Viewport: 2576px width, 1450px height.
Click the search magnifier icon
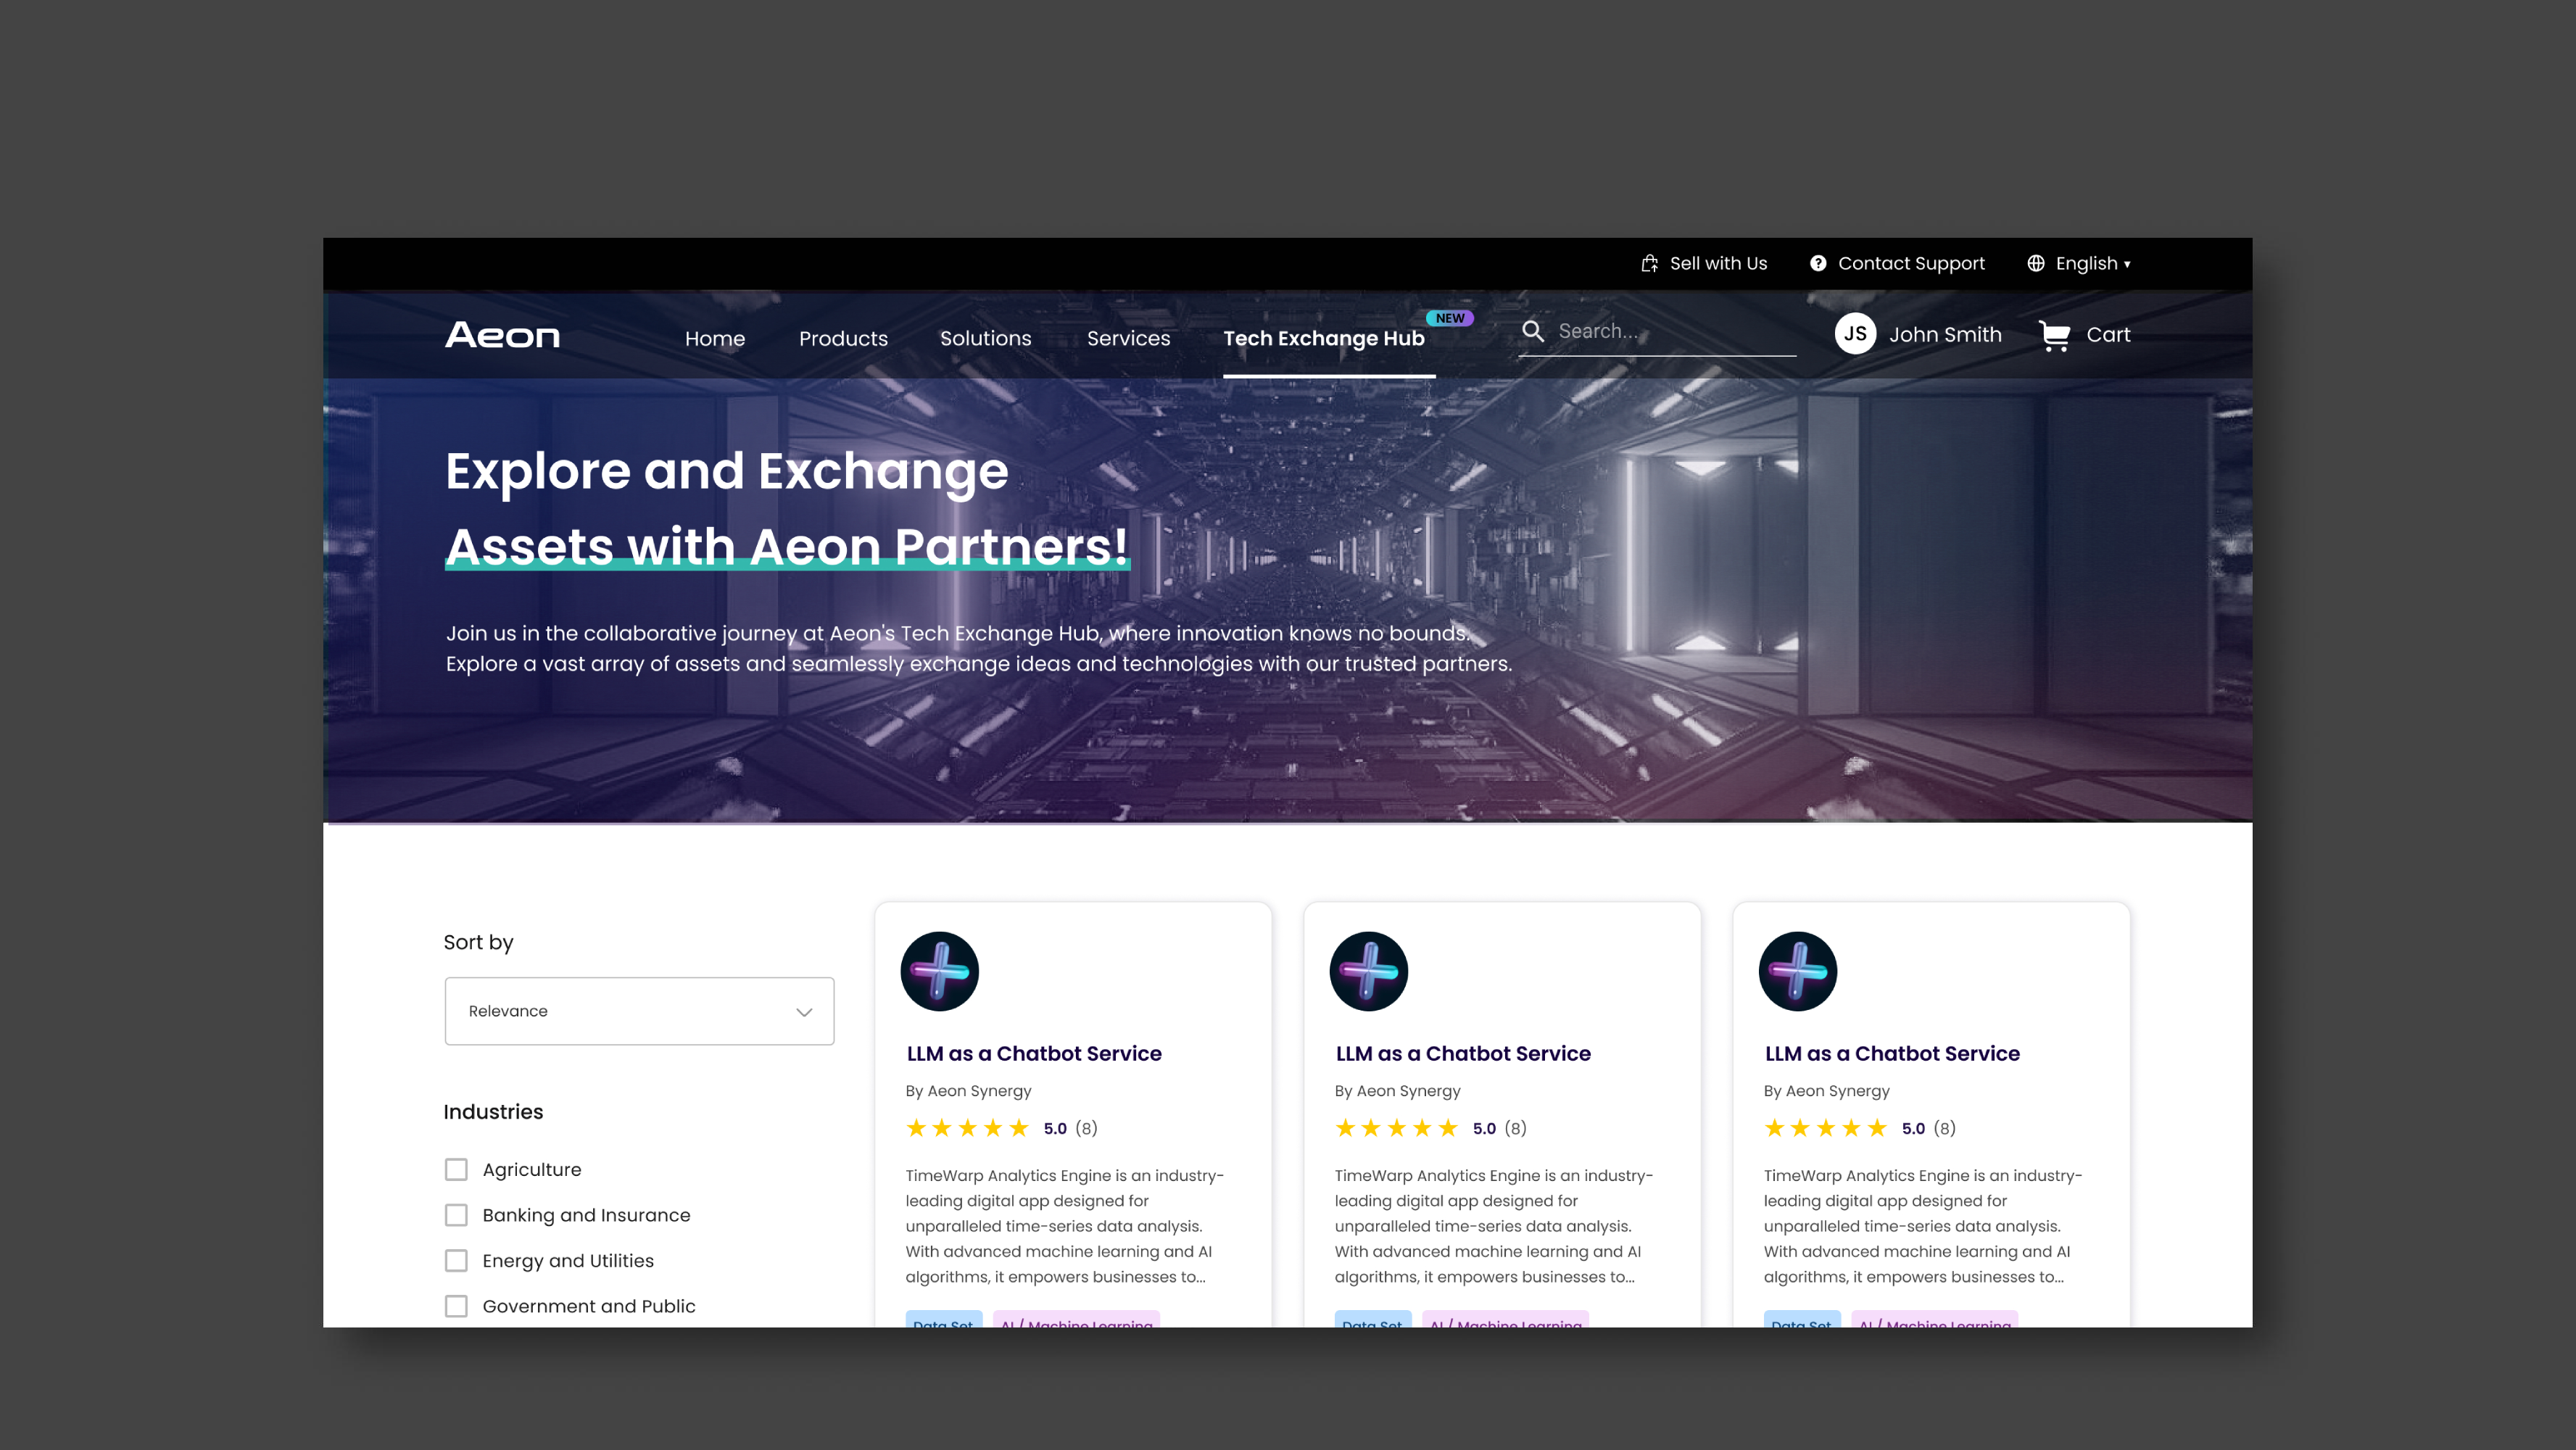pyautogui.click(x=1533, y=331)
